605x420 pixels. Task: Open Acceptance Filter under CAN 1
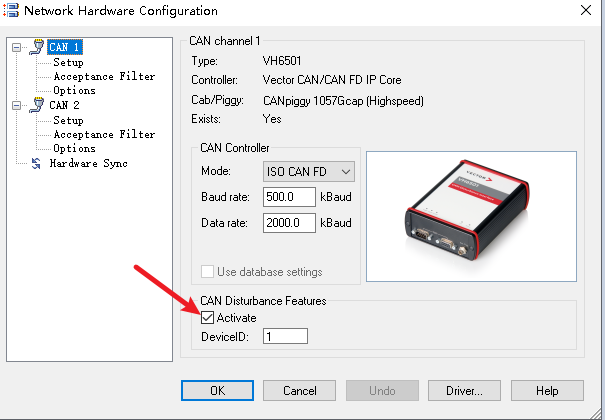[x=104, y=76]
